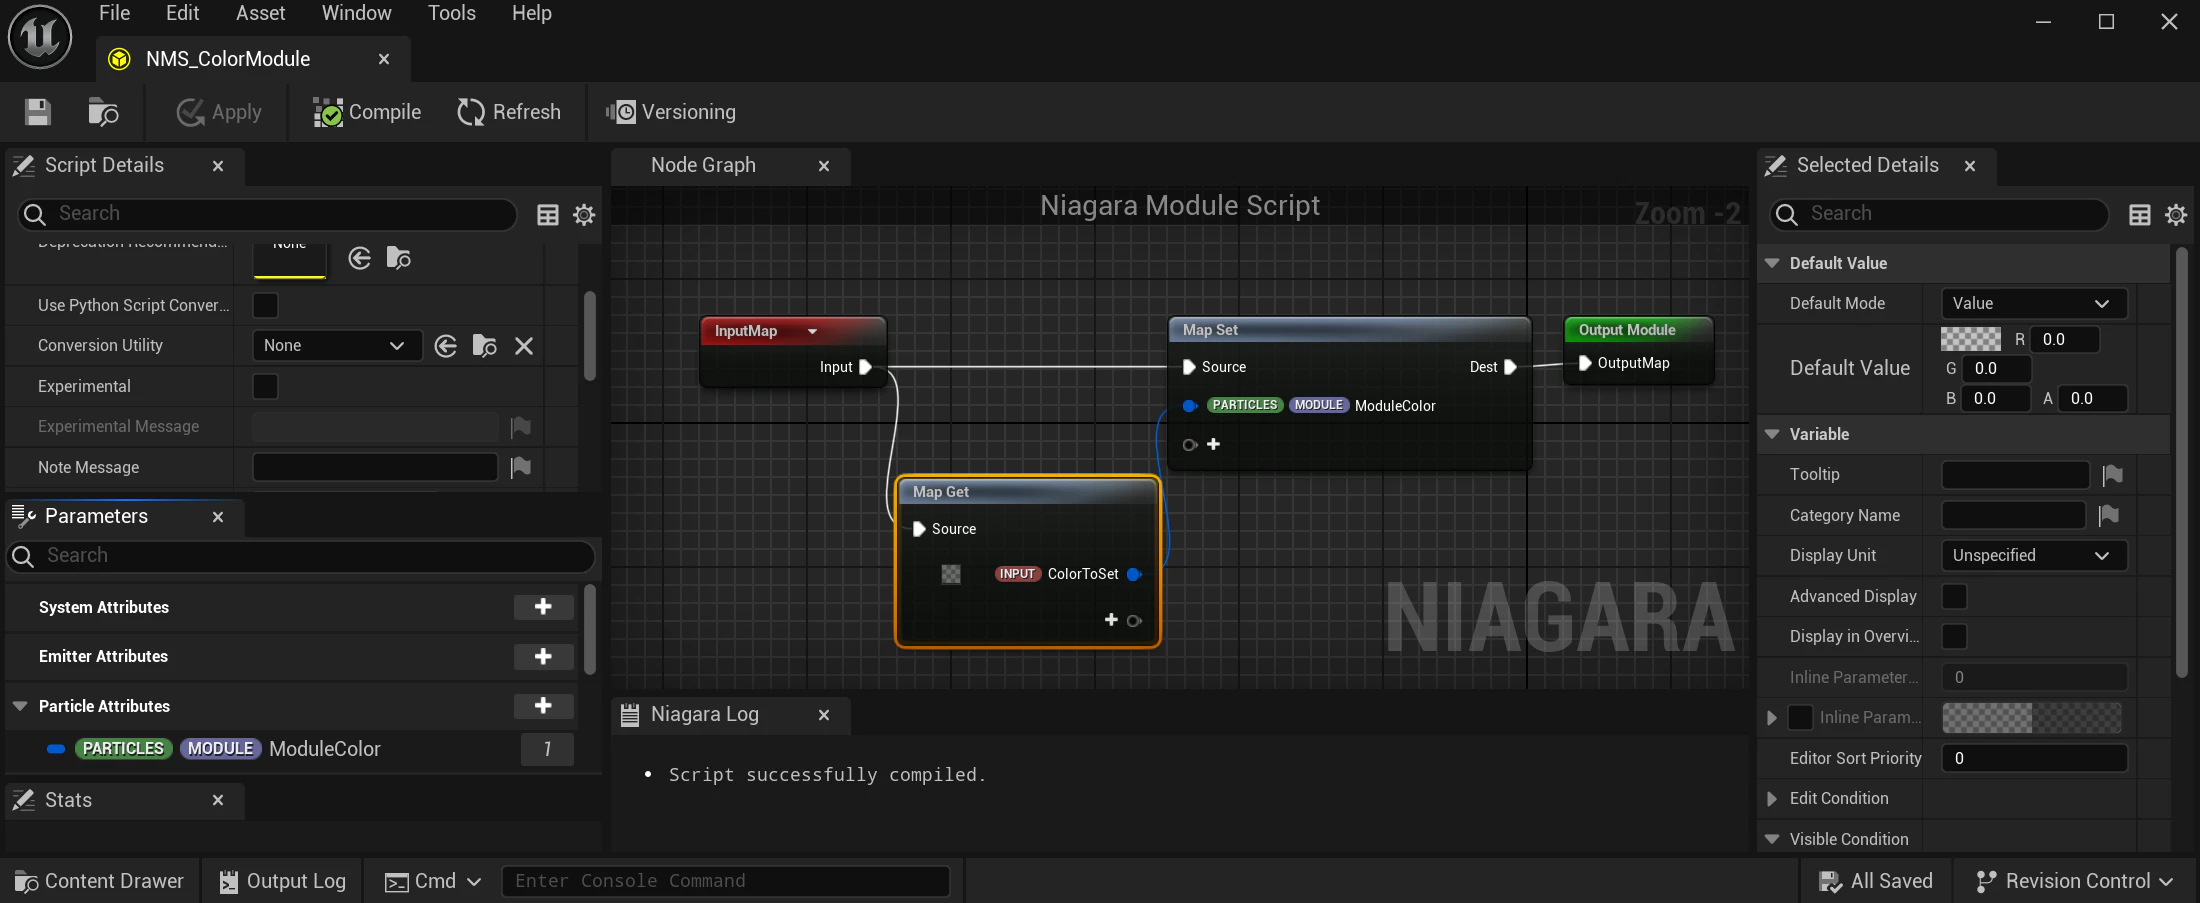Open the Display Unit dropdown
The image size is (2200, 903).
[x=2034, y=555]
